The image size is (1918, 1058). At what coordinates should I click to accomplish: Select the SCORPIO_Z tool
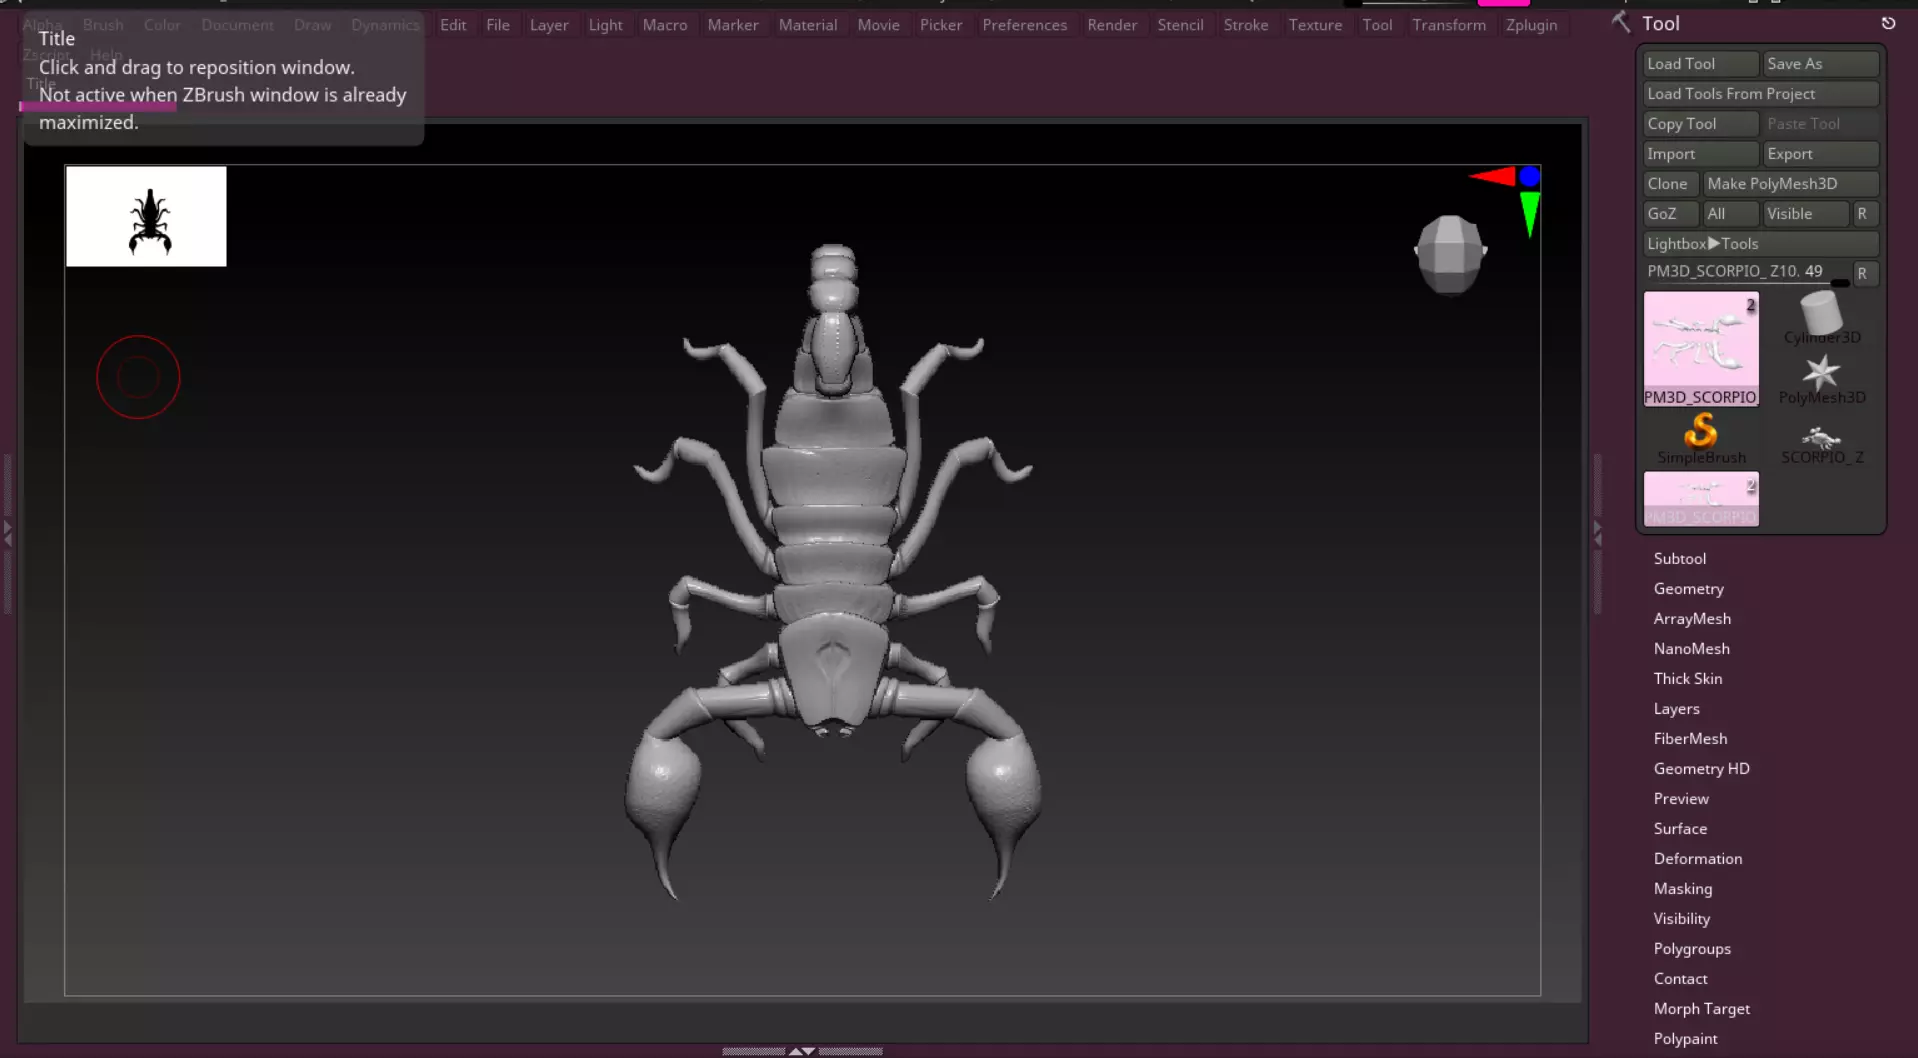click(1821, 445)
